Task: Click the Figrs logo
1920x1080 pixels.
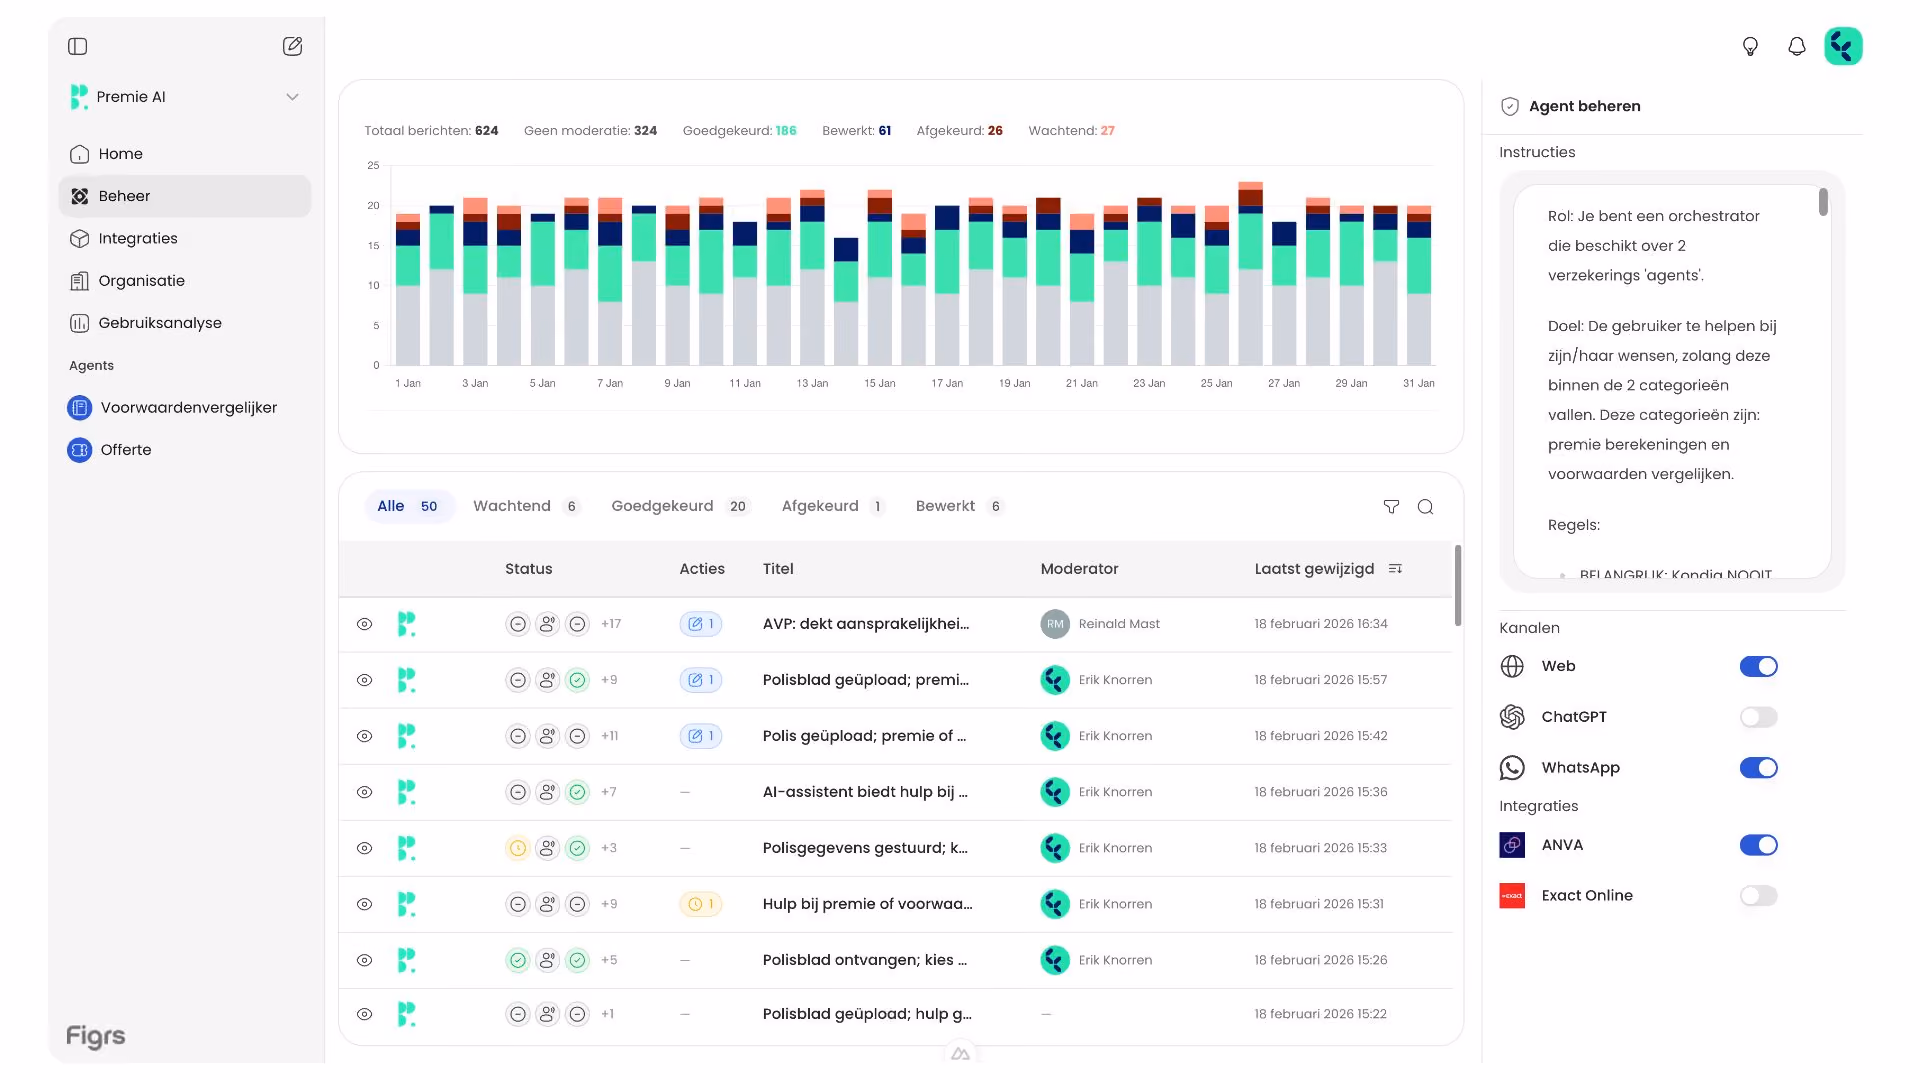Action: (x=96, y=1037)
